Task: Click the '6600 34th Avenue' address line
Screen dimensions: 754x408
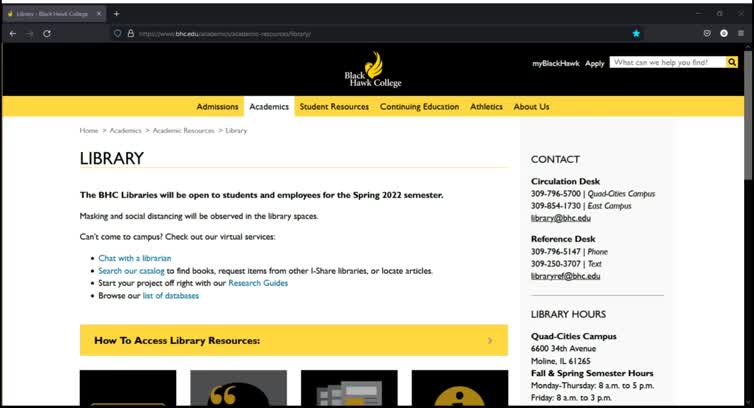Action: click(563, 348)
